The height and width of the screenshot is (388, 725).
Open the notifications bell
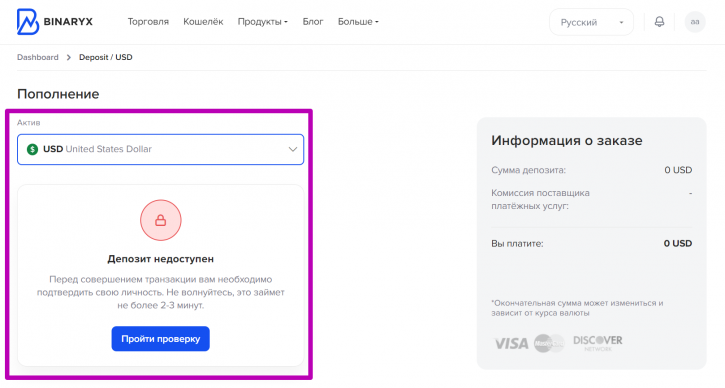(x=659, y=22)
